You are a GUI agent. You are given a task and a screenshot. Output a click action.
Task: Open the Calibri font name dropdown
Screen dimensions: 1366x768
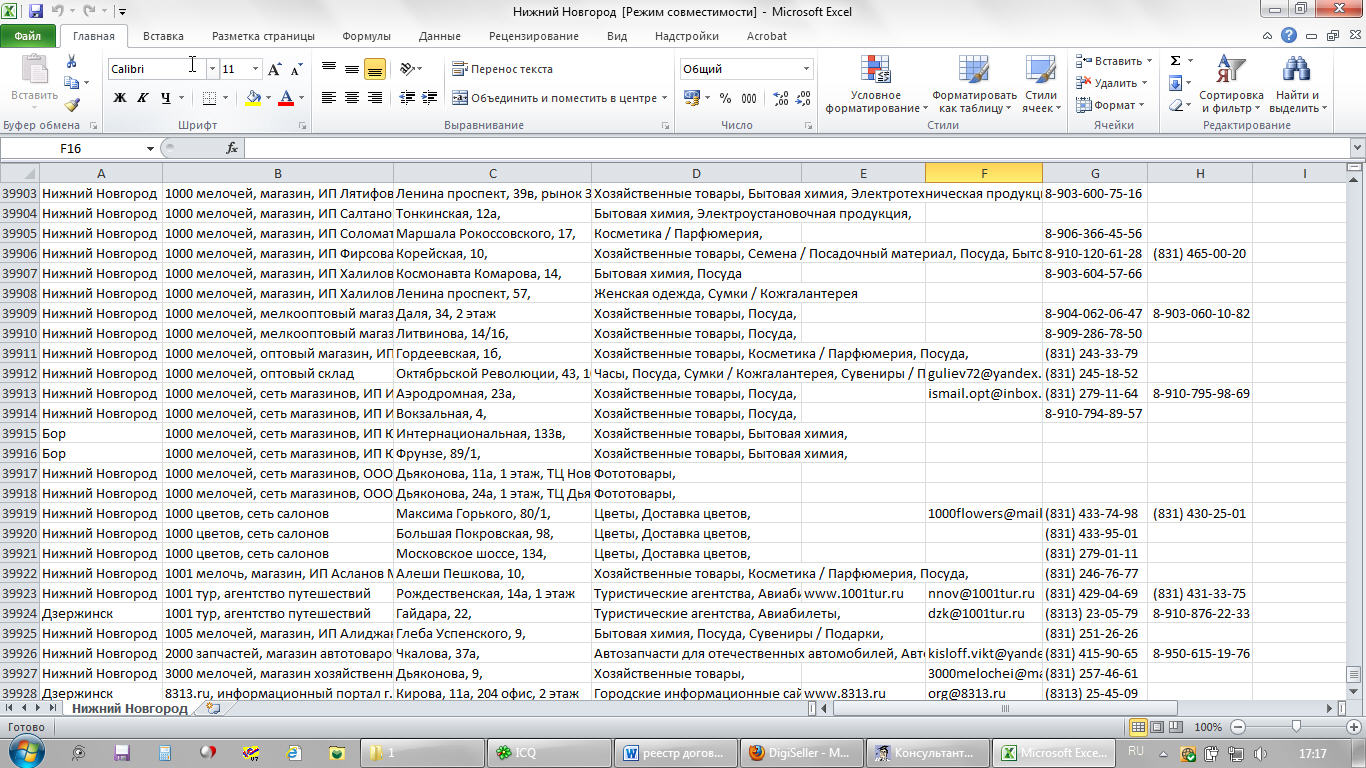(212, 69)
